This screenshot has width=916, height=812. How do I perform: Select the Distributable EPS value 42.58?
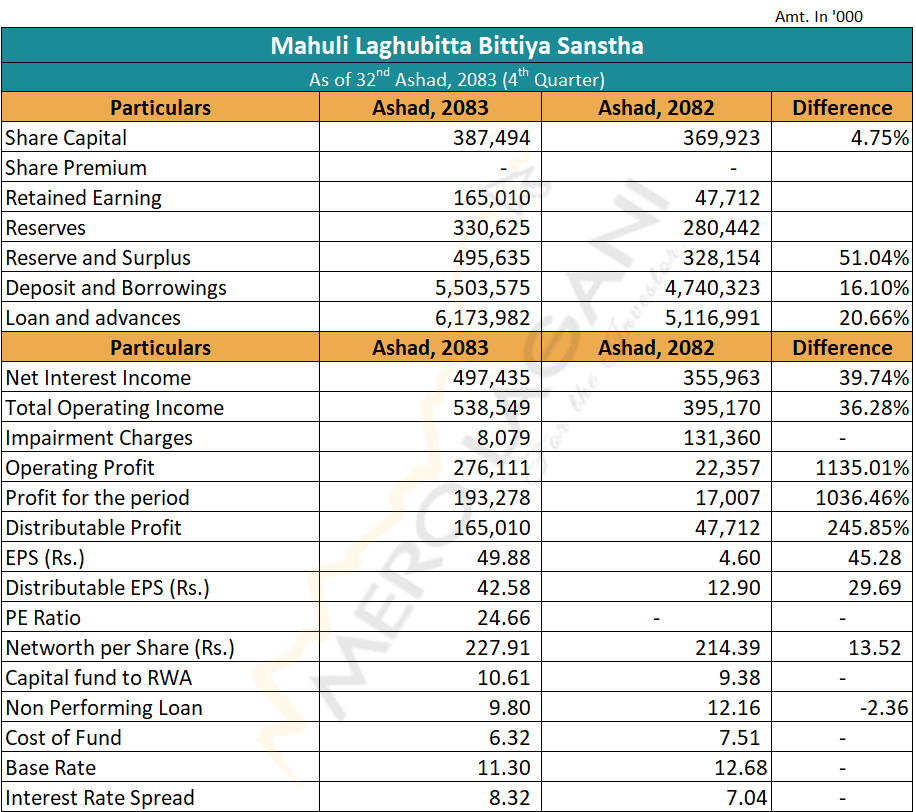click(503, 588)
